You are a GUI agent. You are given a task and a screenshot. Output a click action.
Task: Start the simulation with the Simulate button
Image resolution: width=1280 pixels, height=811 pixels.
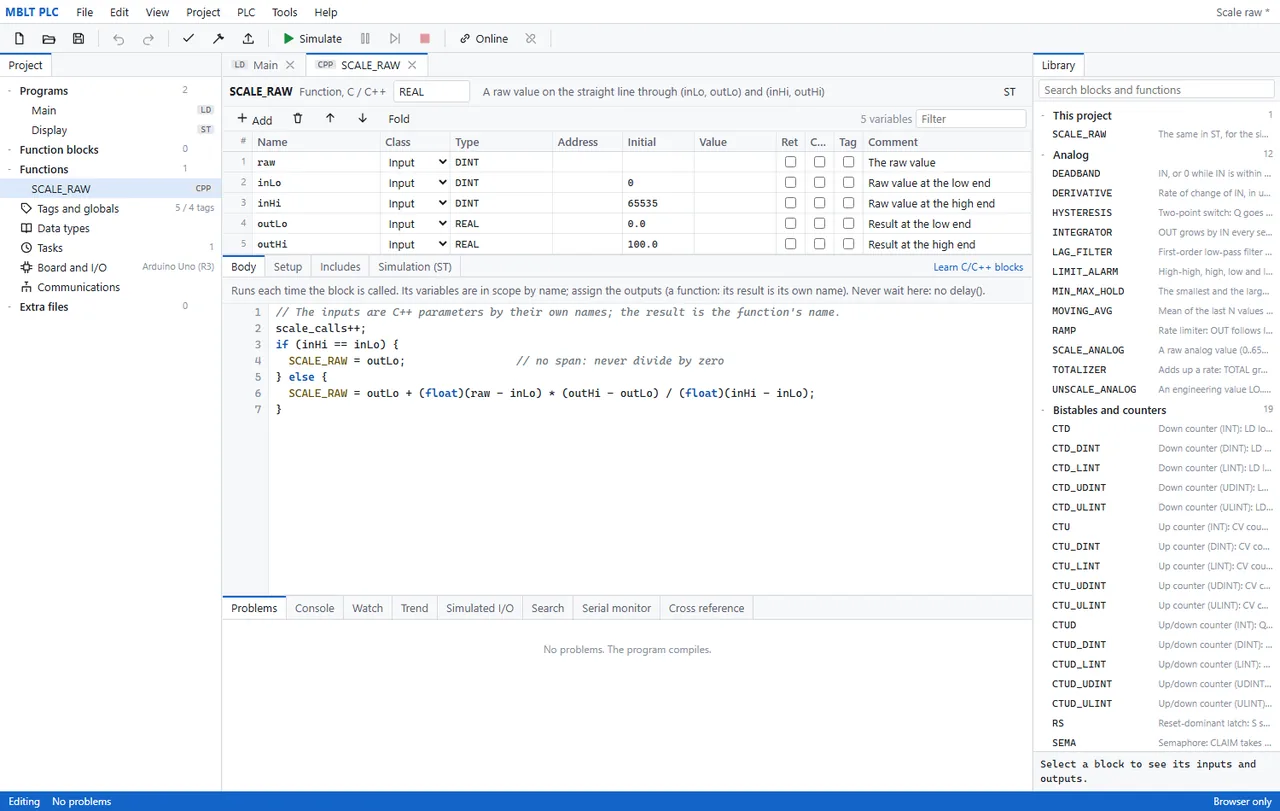[312, 39]
